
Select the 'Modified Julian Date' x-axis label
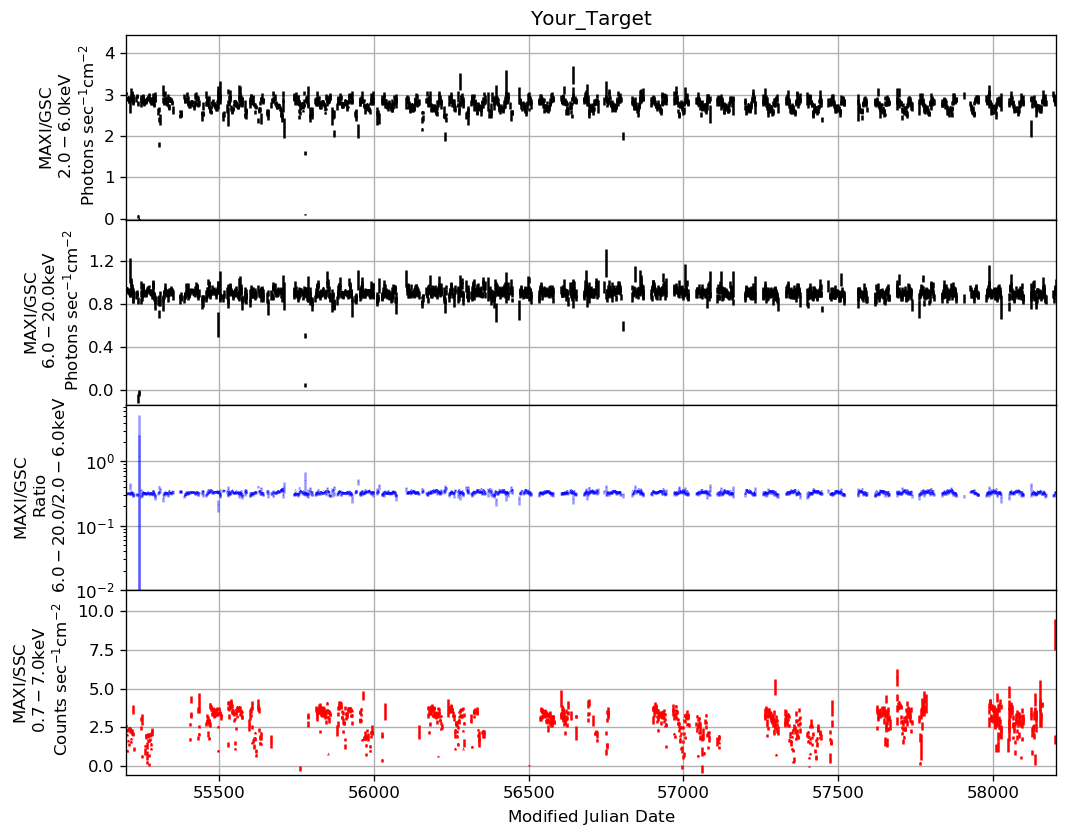591,816
